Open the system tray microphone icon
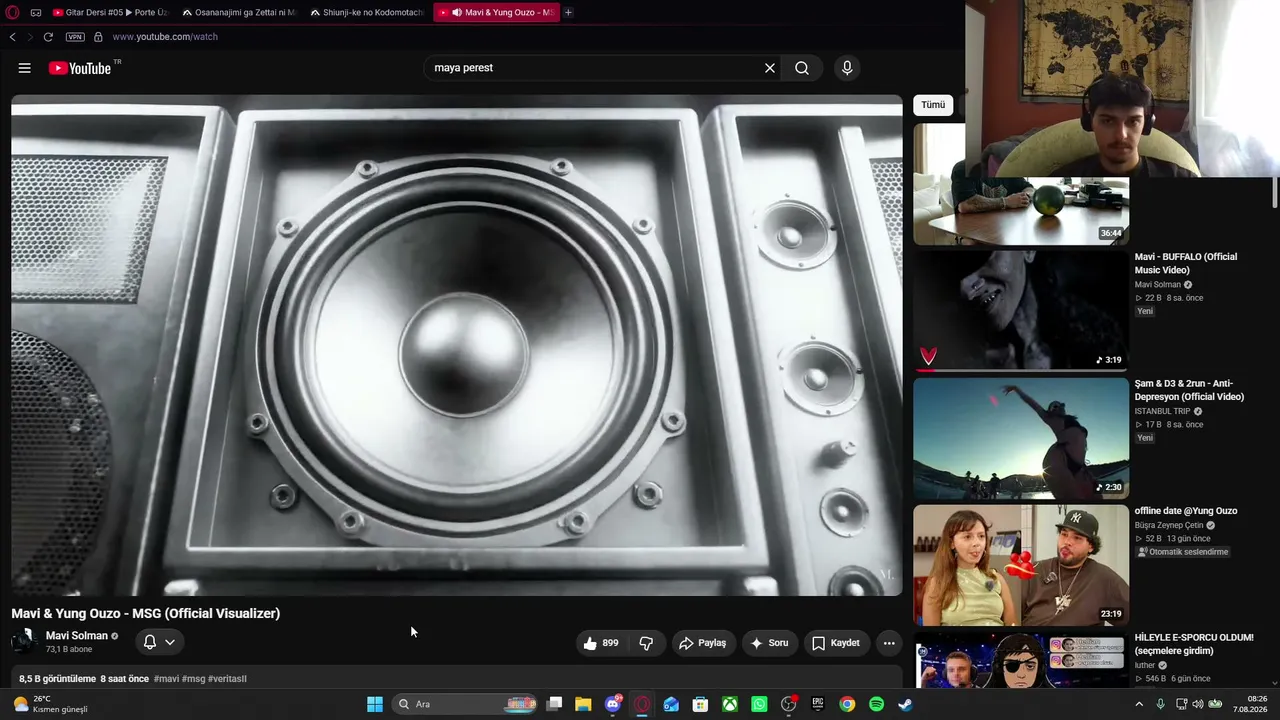Viewport: 1280px width, 720px height. point(1160,704)
